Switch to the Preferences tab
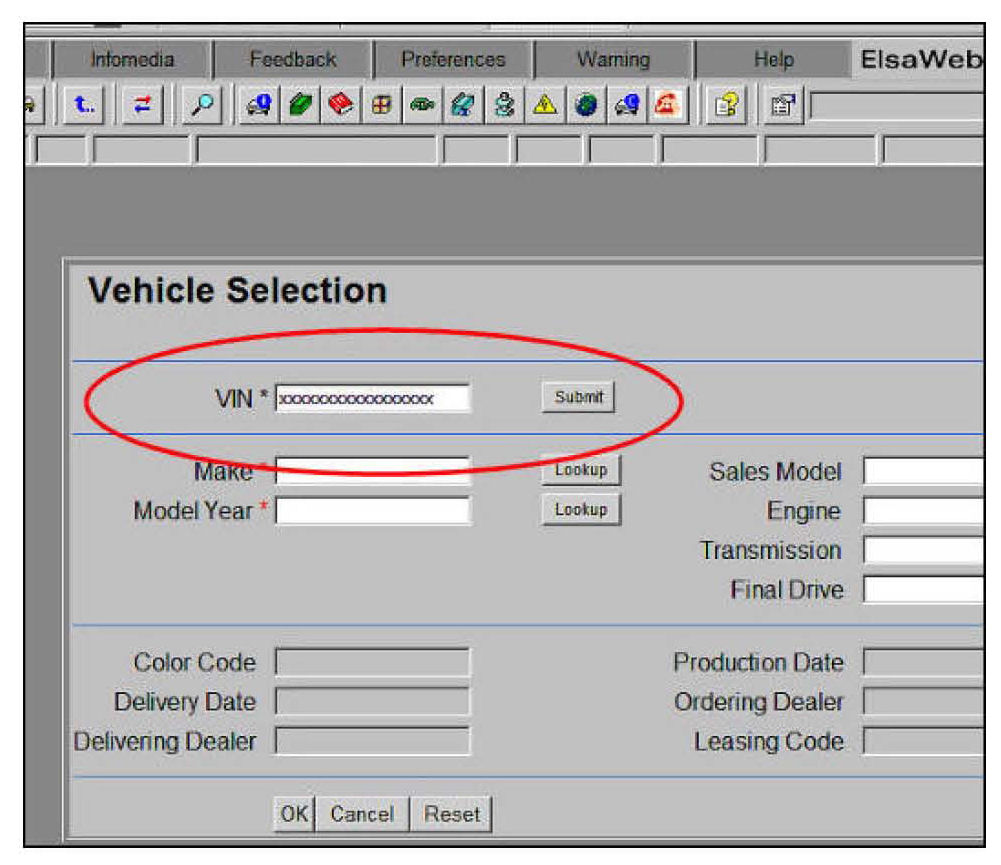This screenshot has width=1001, height=865. pos(453,60)
